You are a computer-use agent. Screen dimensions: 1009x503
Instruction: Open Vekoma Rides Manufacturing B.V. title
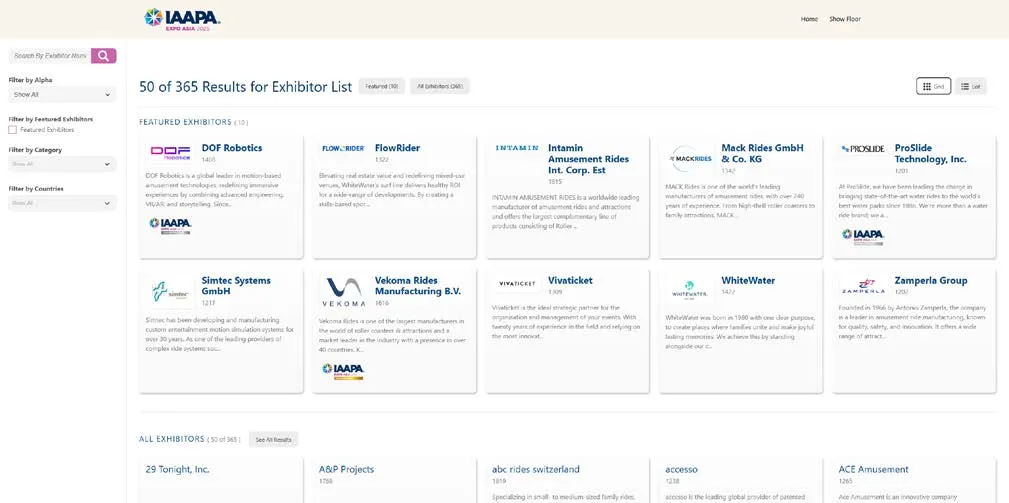[x=418, y=286]
